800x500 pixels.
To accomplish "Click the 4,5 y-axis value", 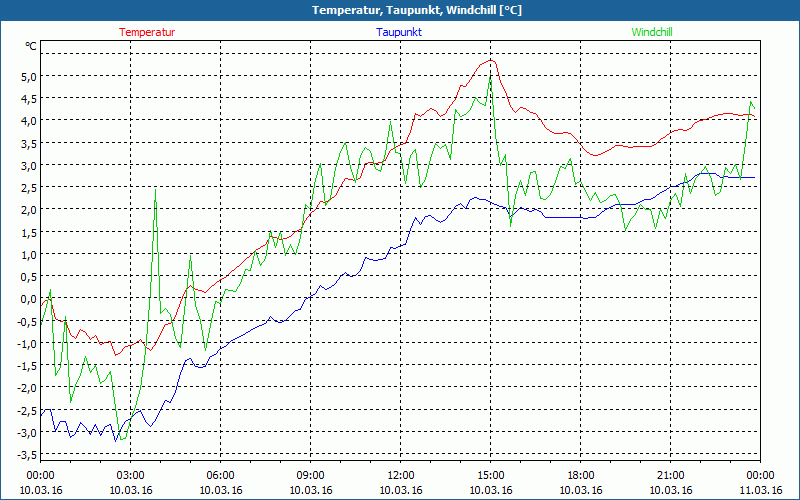I will pos(29,99).
